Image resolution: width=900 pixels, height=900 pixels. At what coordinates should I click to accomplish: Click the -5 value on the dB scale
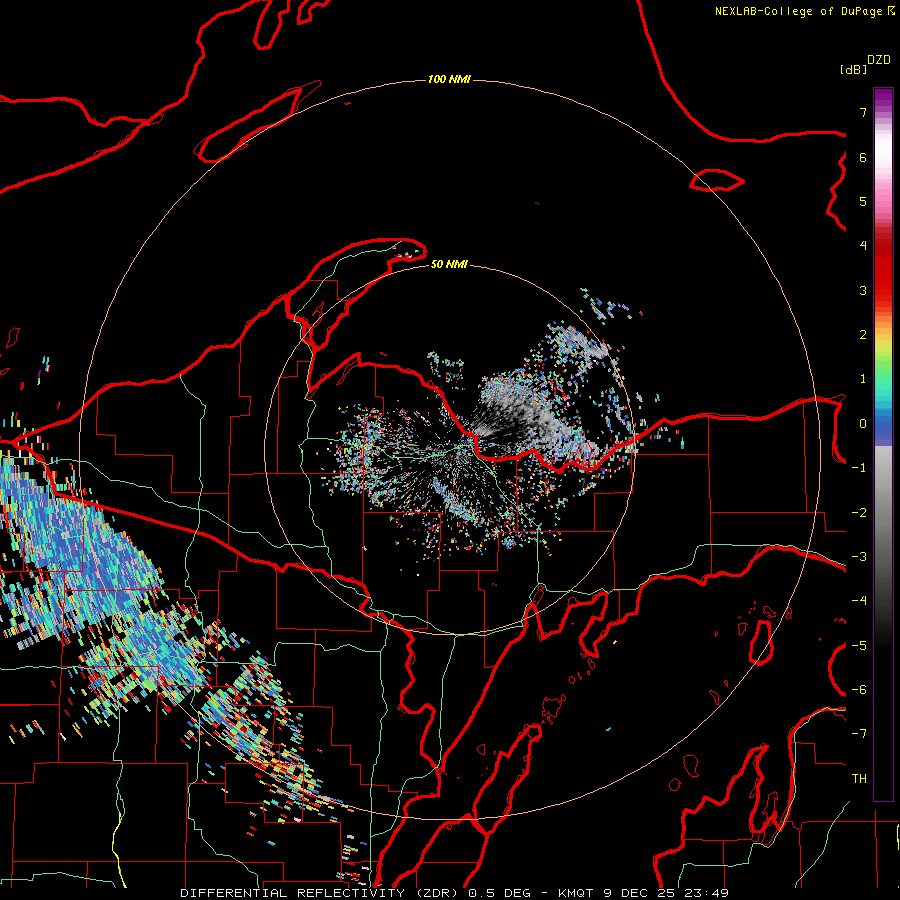(859, 646)
